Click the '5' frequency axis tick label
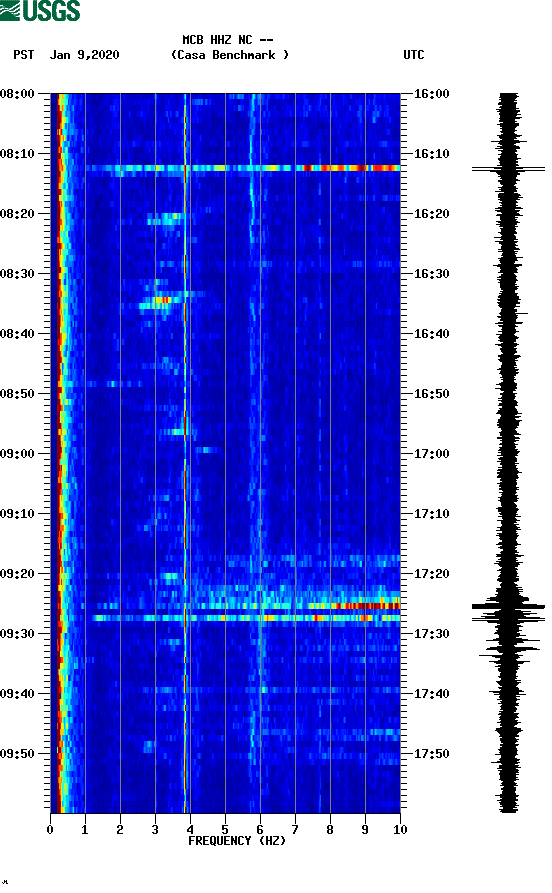Screen dimensions: 552x893 (225, 830)
